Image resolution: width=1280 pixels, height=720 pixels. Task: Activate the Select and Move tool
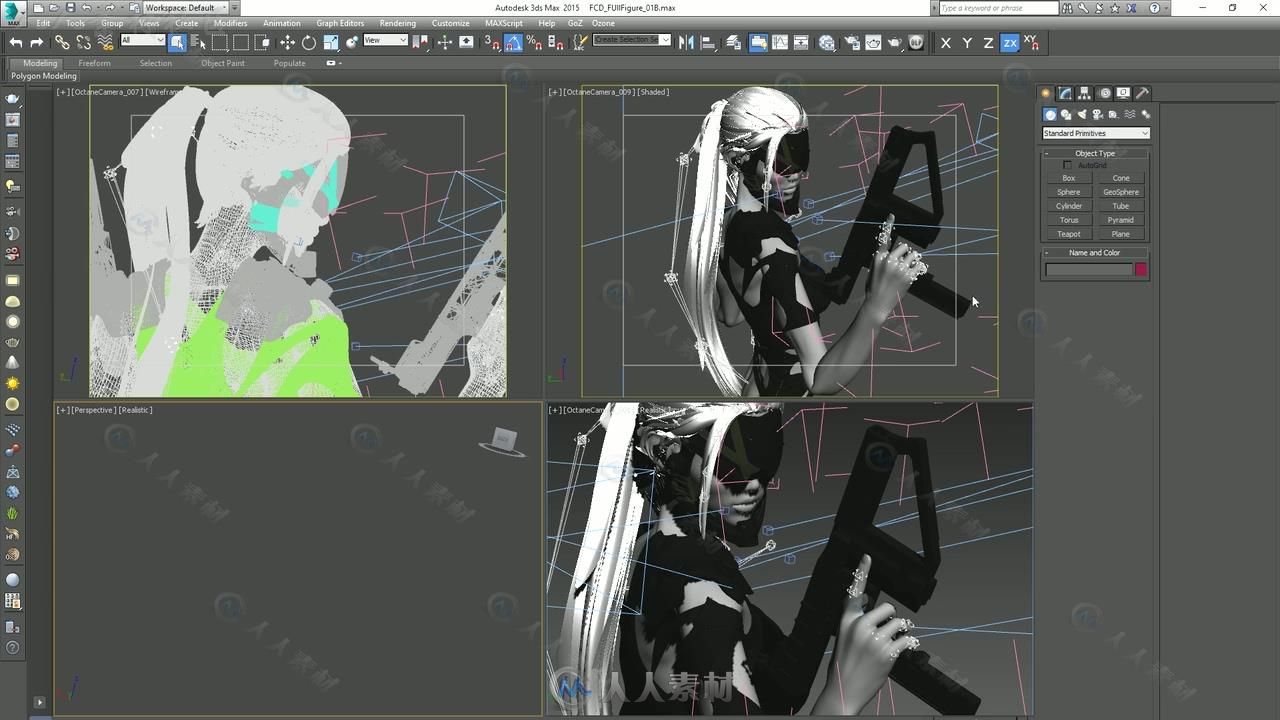click(288, 42)
